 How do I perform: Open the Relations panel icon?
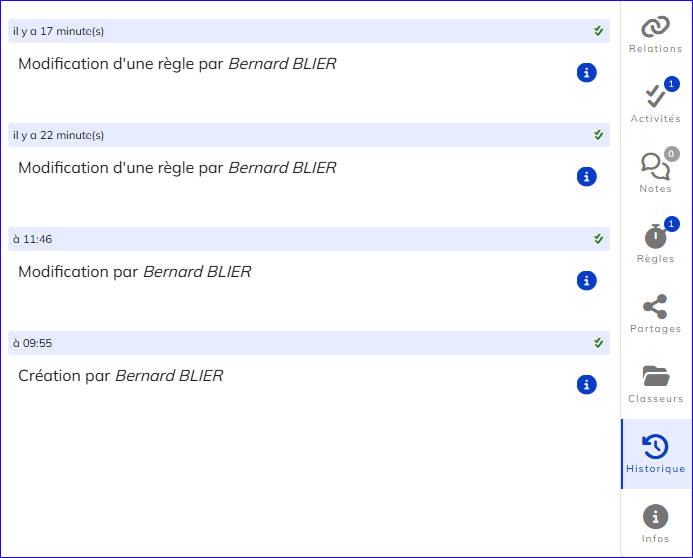point(655,27)
